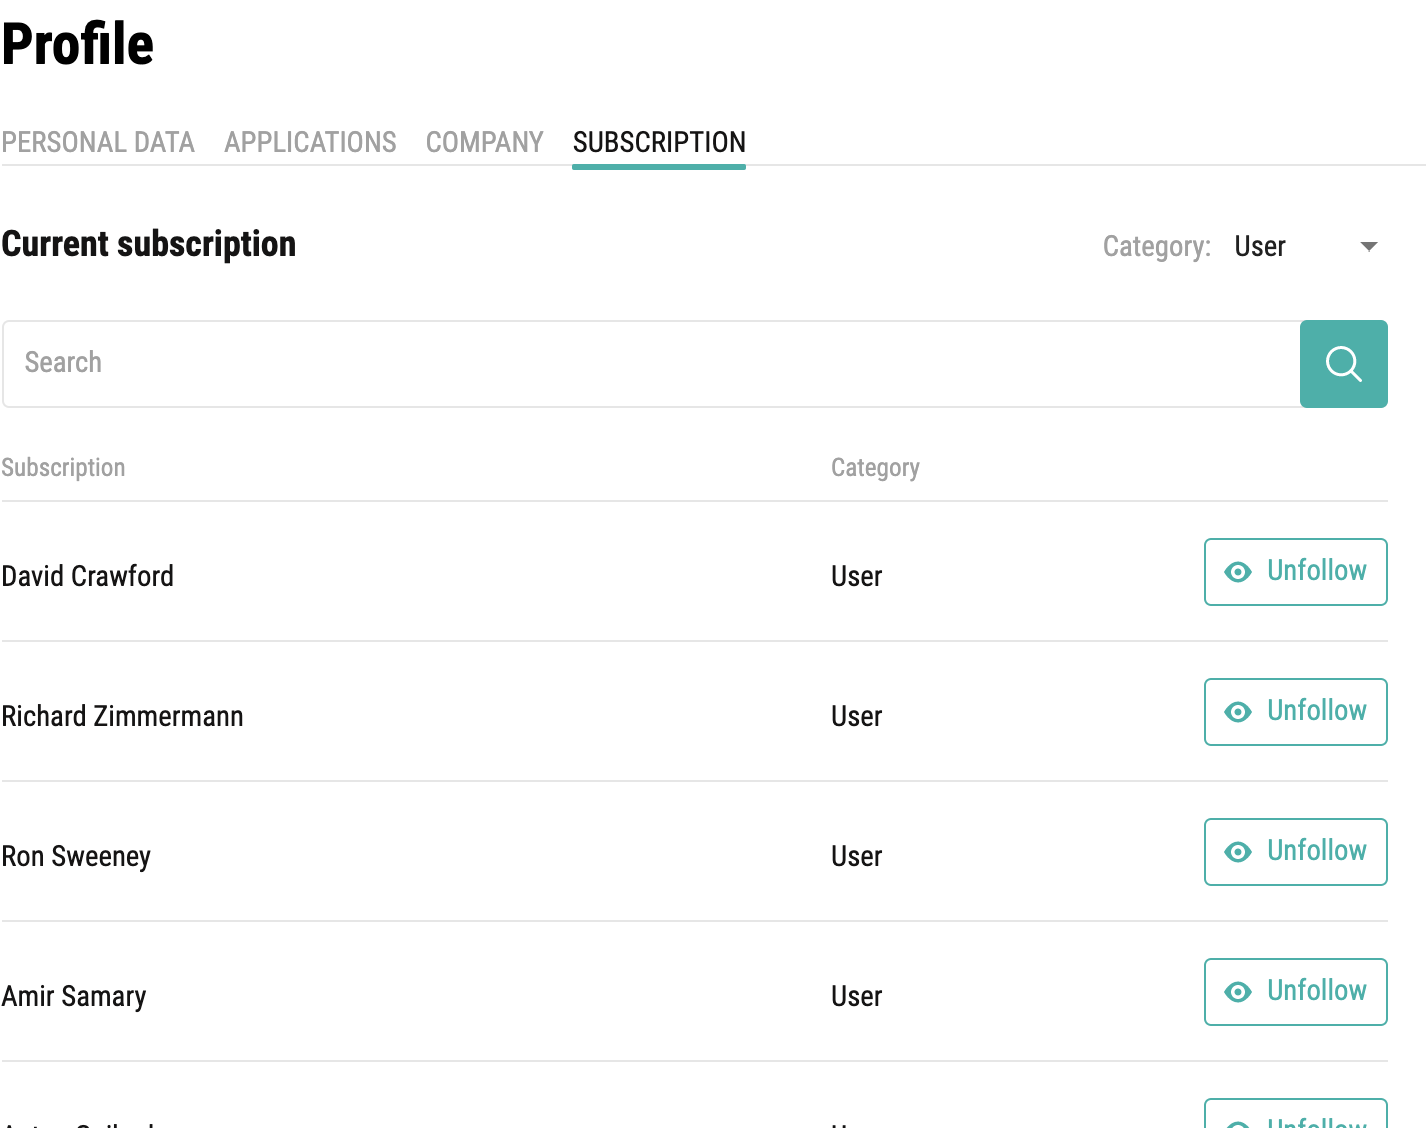
Task: Select the Subscription tab
Action: pos(659,143)
